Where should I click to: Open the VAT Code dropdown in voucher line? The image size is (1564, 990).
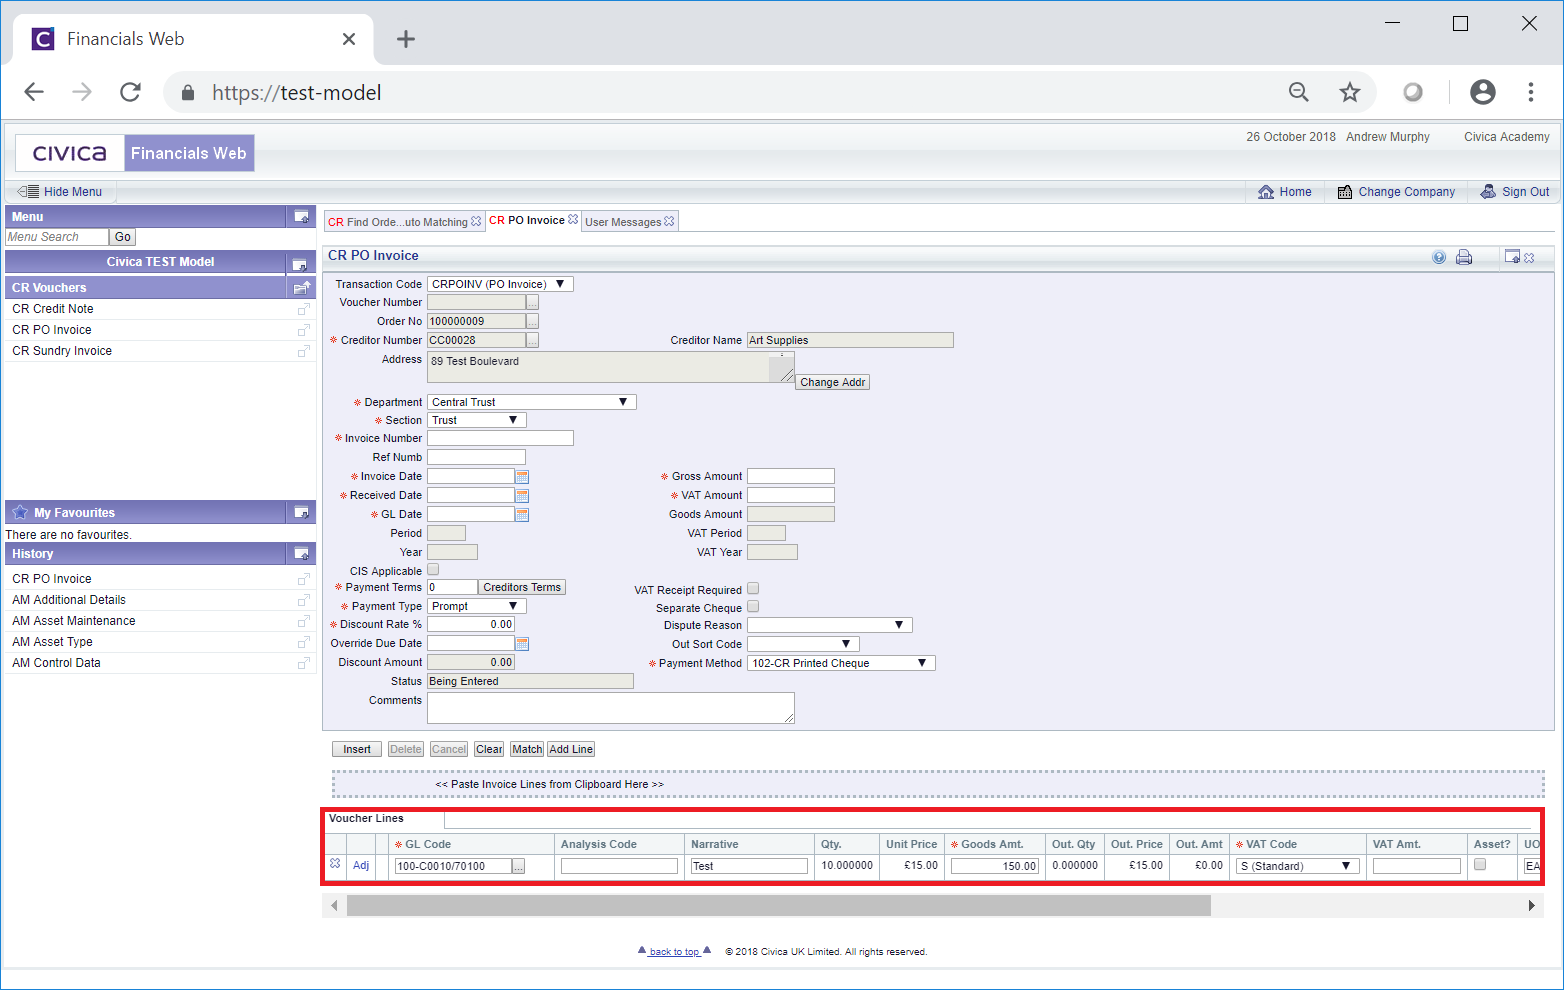1298,866
